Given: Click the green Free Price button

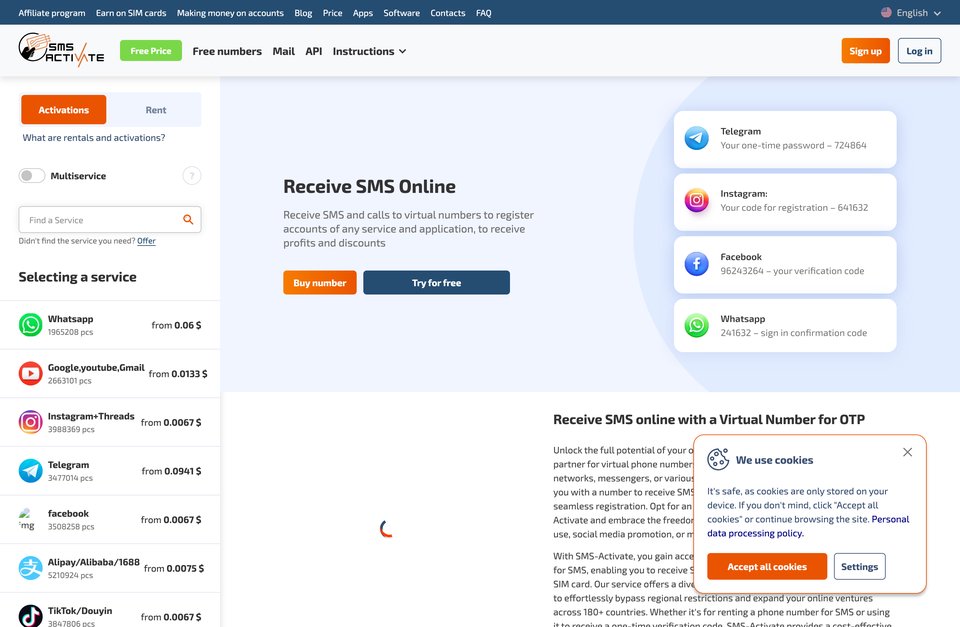Looking at the screenshot, I should 151,51.
